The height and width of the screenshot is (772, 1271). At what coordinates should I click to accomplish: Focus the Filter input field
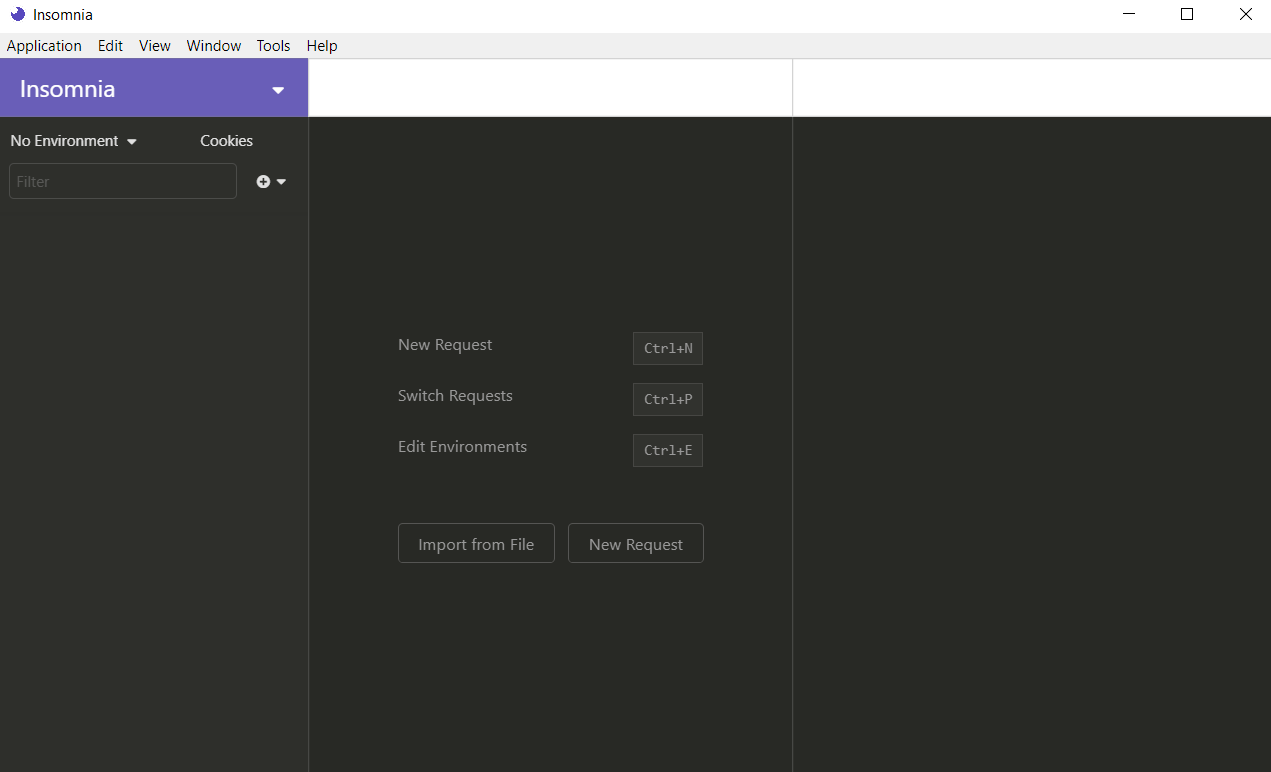click(x=122, y=182)
